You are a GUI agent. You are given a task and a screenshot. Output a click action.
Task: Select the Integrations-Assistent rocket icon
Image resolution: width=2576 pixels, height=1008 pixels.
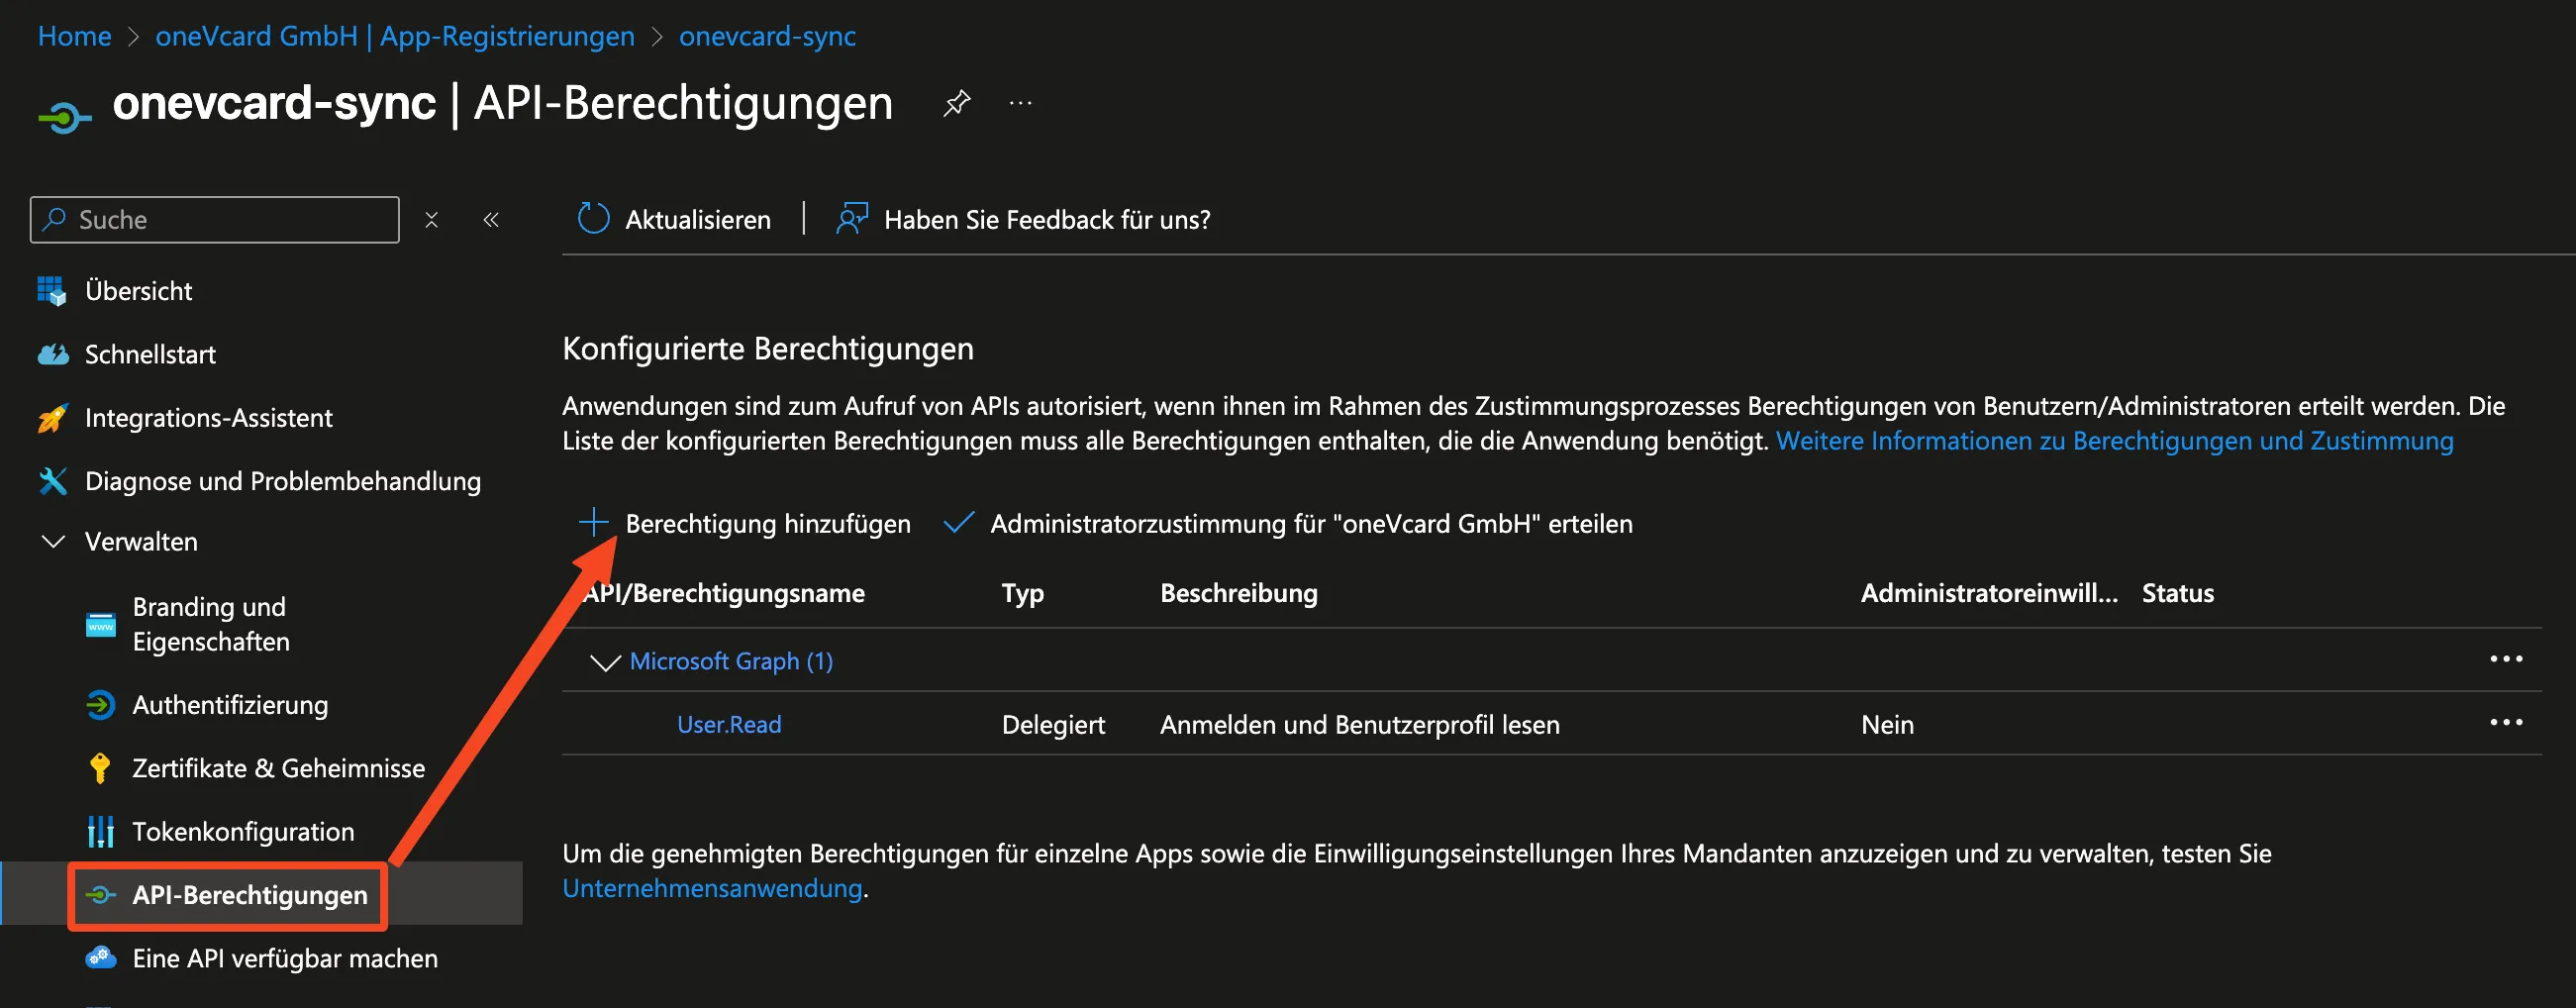[x=55, y=417]
